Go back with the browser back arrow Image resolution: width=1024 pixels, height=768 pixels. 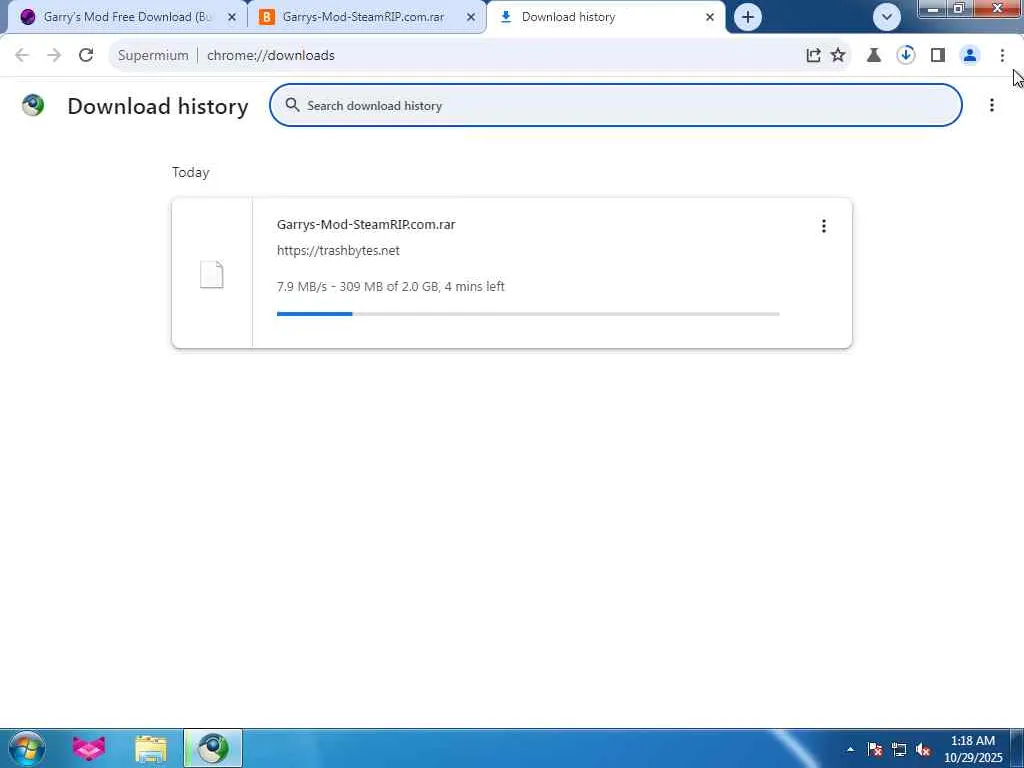[x=22, y=56]
